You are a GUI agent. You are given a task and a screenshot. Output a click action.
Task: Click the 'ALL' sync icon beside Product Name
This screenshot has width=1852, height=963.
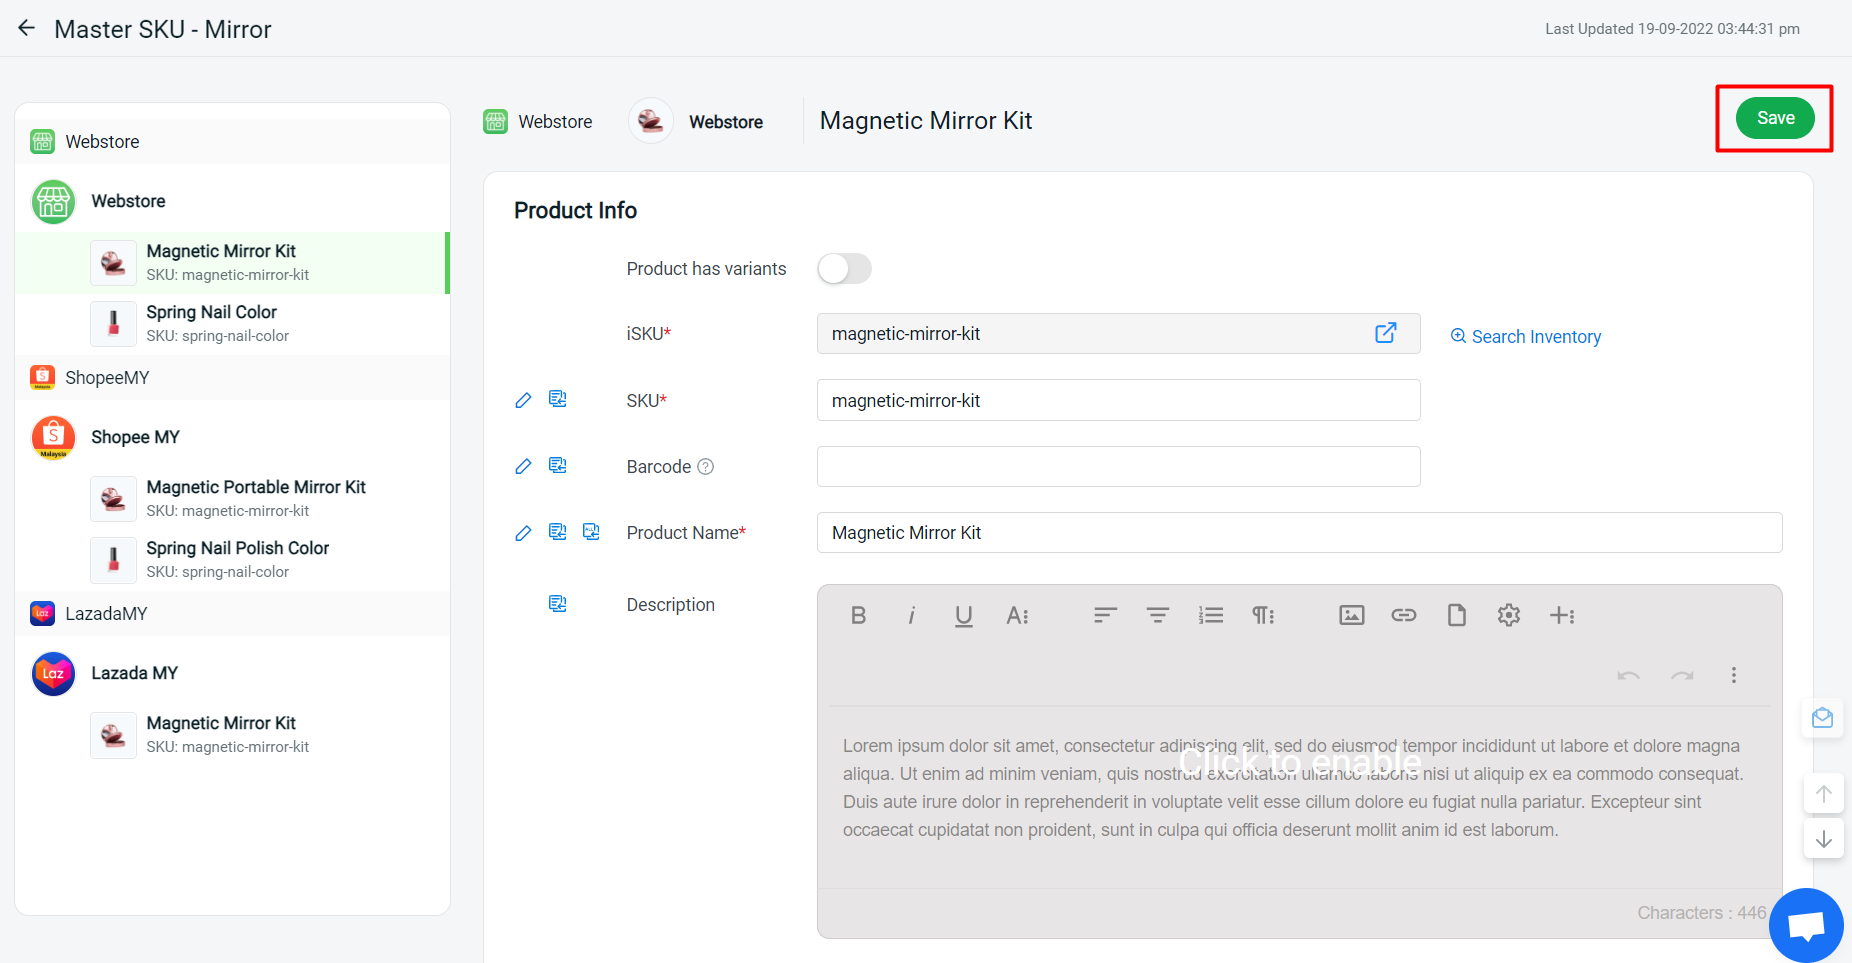point(591,532)
